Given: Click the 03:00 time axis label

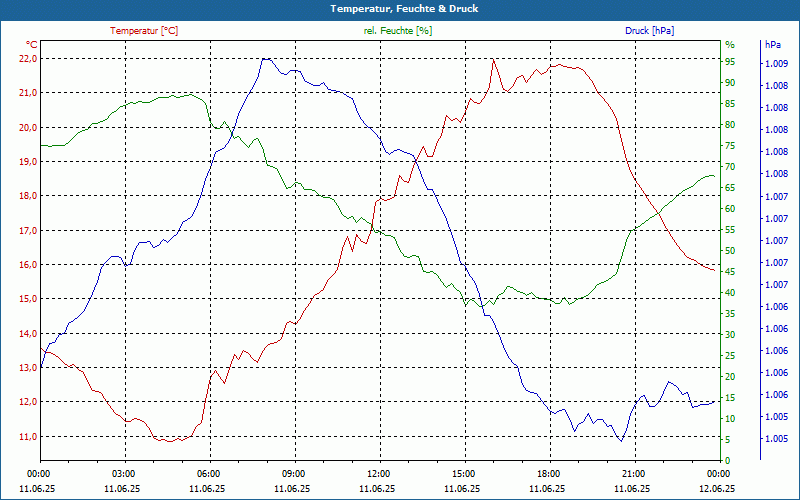Looking at the screenshot, I should 123,473.
